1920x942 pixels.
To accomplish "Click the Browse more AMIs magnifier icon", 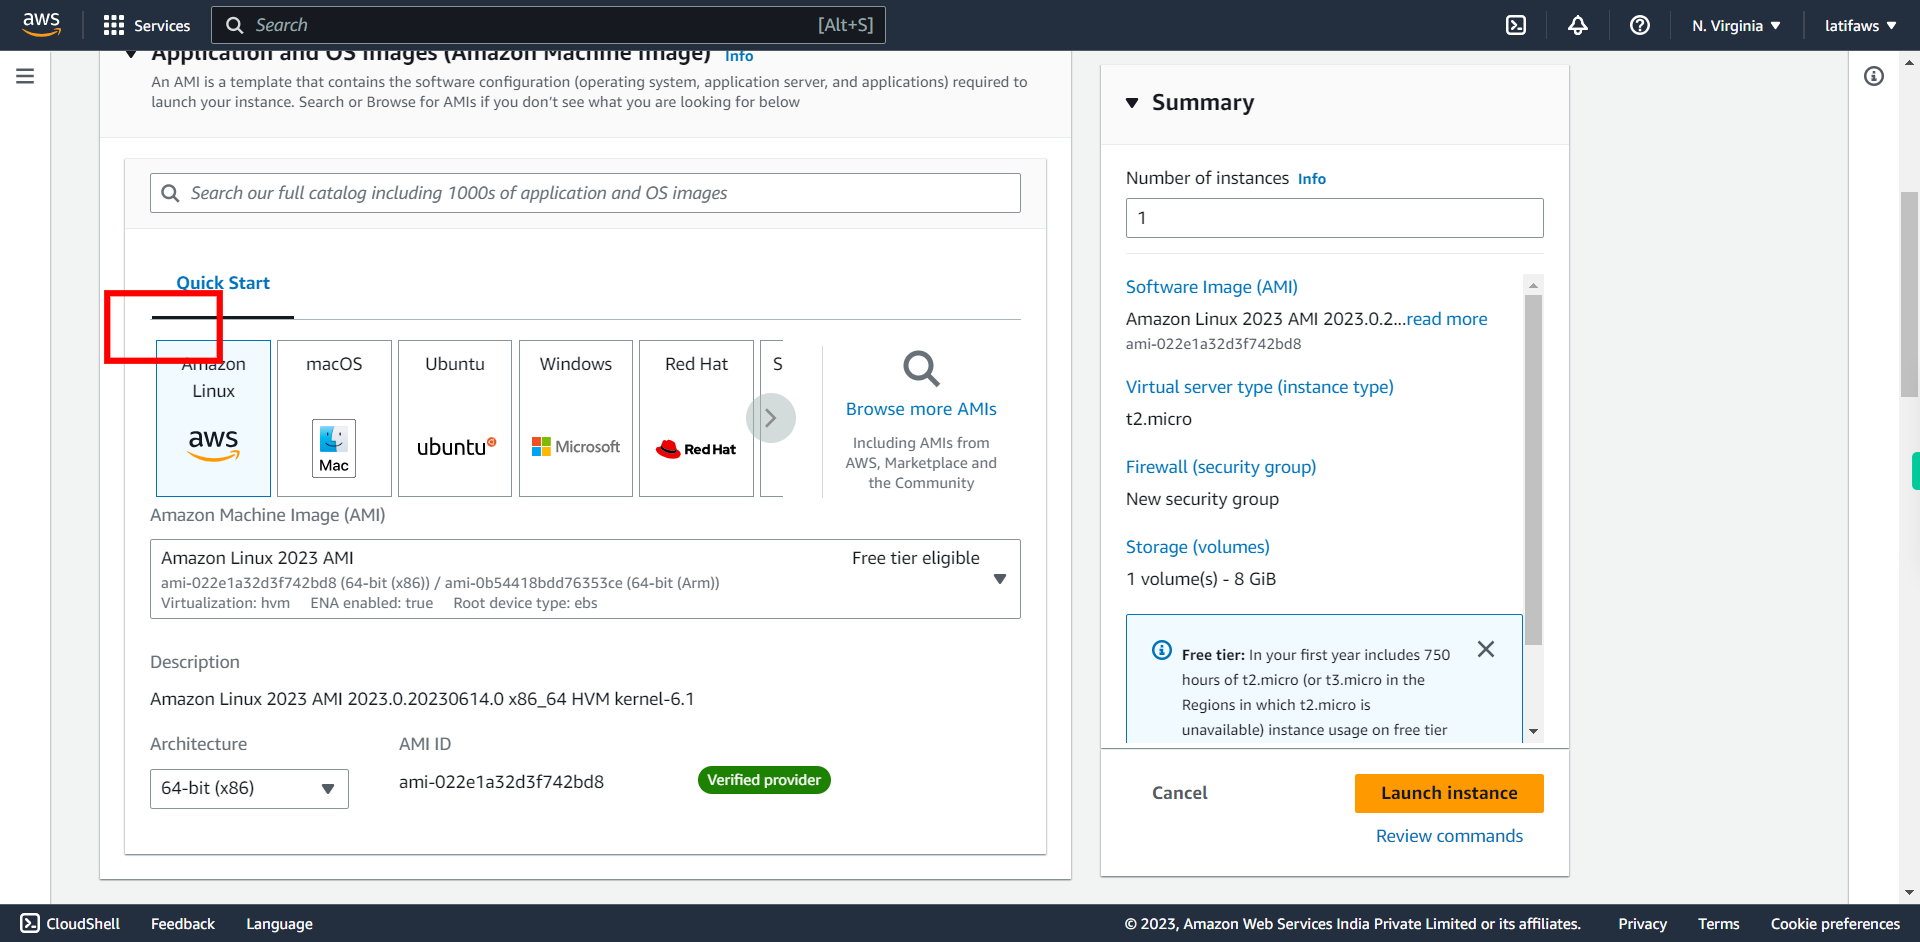I will [x=921, y=368].
